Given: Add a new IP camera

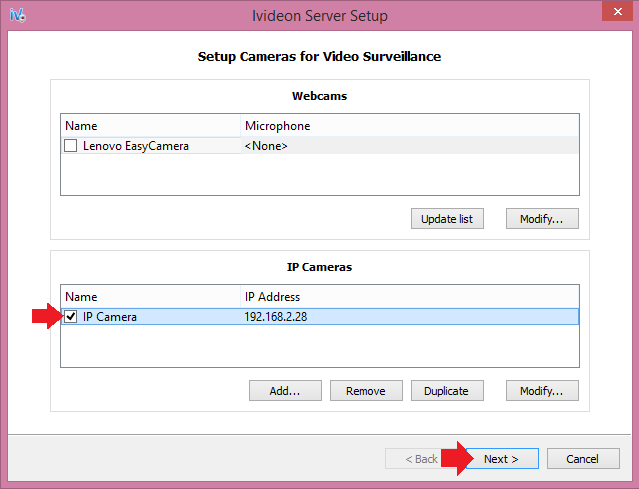Looking at the screenshot, I should (x=285, y=391).
